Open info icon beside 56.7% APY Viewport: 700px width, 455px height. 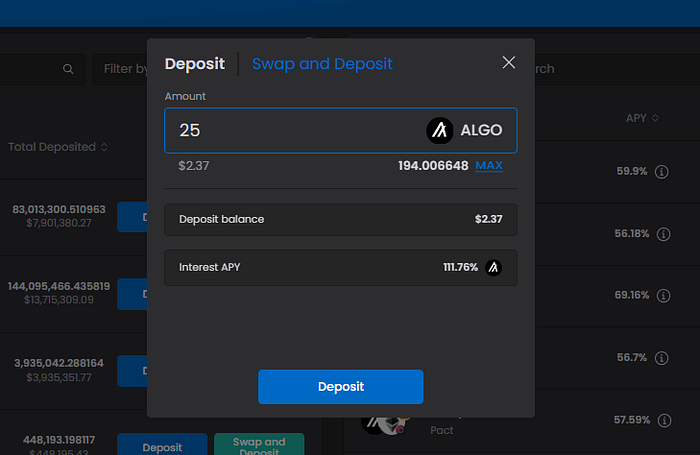pyautogui.click(x=662, y=358)
